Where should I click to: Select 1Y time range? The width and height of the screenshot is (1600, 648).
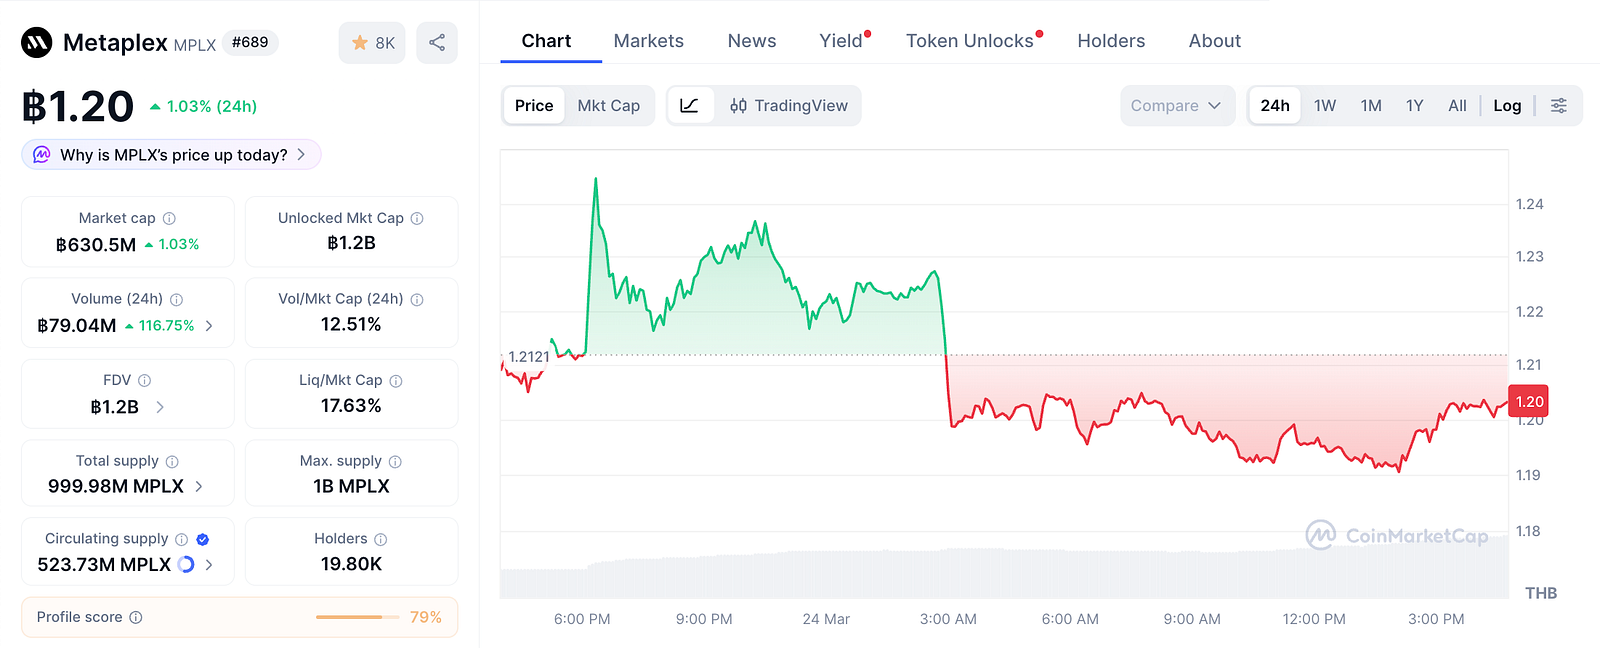coord(1414,106)
